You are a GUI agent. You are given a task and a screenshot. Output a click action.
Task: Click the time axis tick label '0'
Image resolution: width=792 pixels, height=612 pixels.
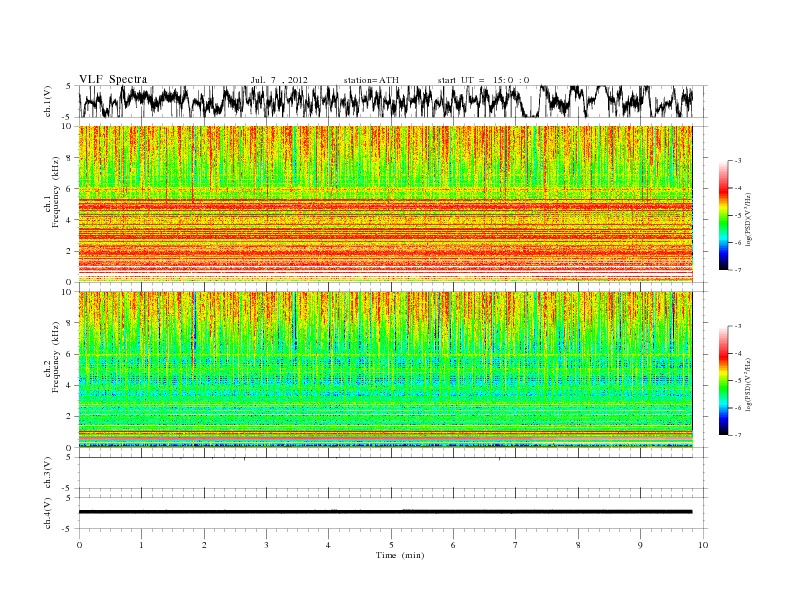79,545
